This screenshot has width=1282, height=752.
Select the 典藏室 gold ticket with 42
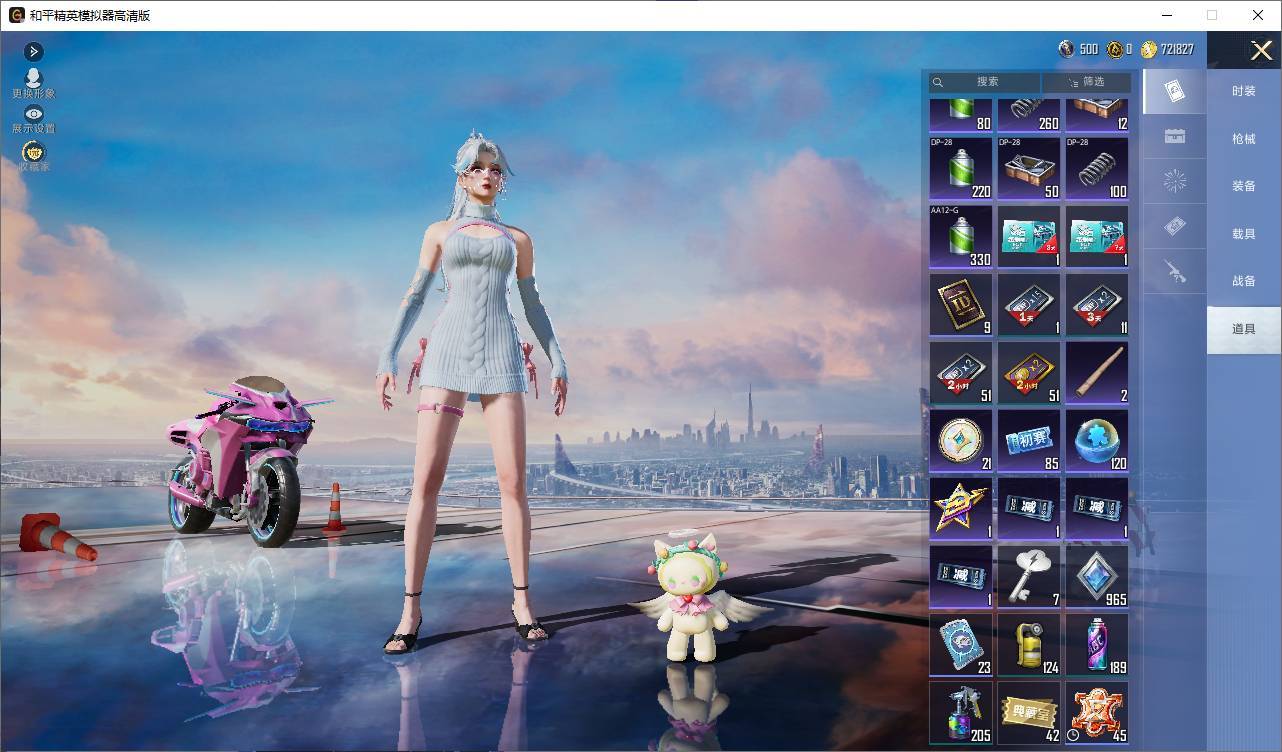point(1029,712)
